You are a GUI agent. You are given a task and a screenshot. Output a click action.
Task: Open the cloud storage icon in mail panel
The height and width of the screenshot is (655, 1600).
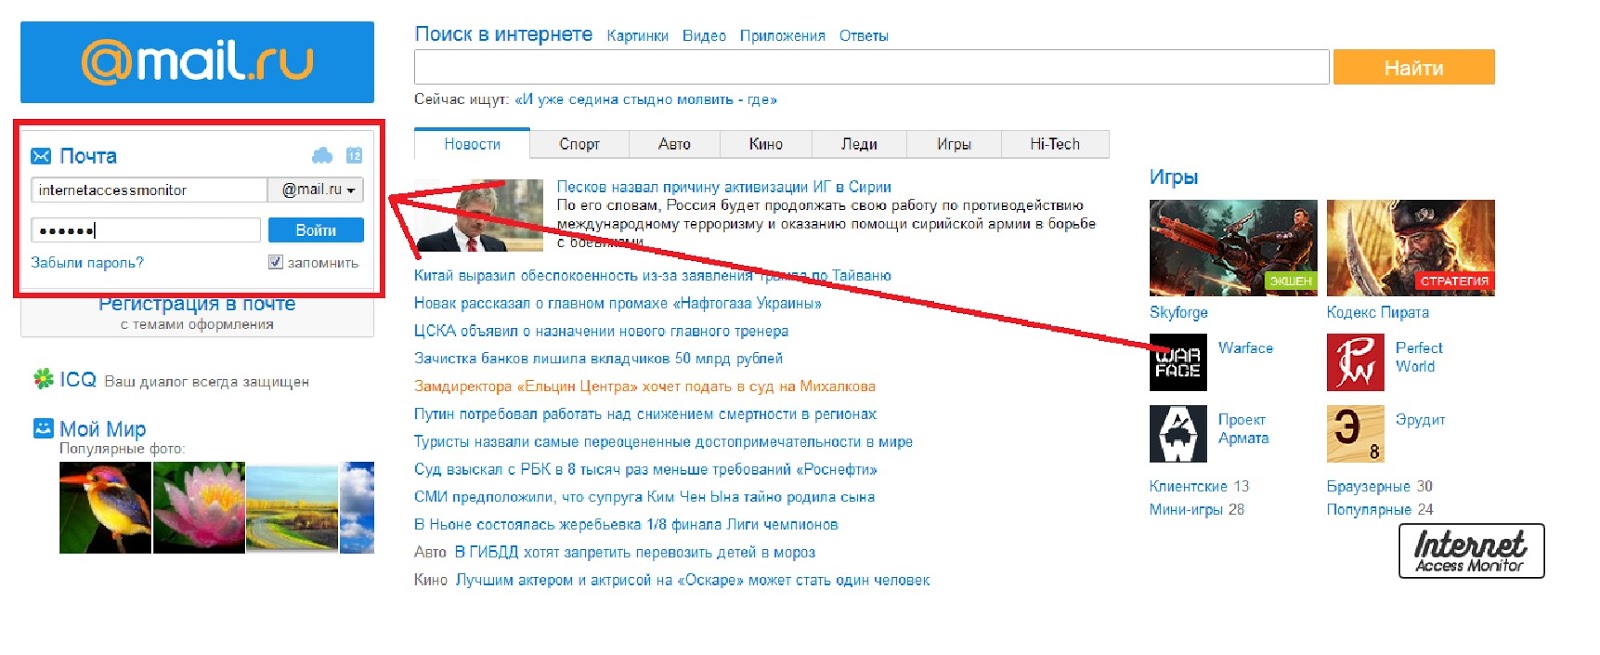pos(322,155)
